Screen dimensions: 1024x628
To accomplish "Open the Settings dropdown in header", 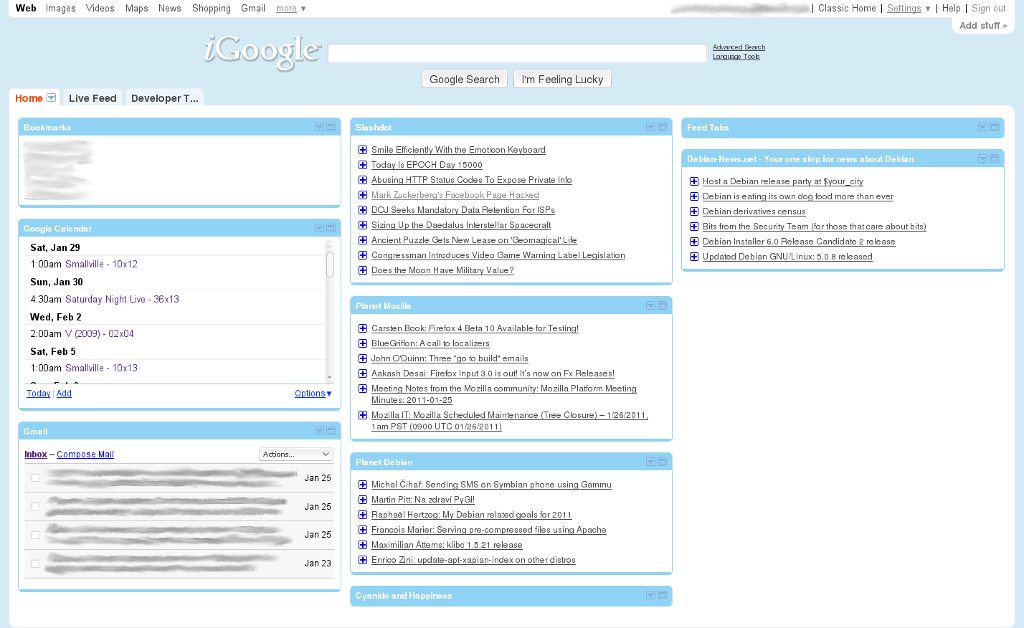I will (x=908, y=8).
